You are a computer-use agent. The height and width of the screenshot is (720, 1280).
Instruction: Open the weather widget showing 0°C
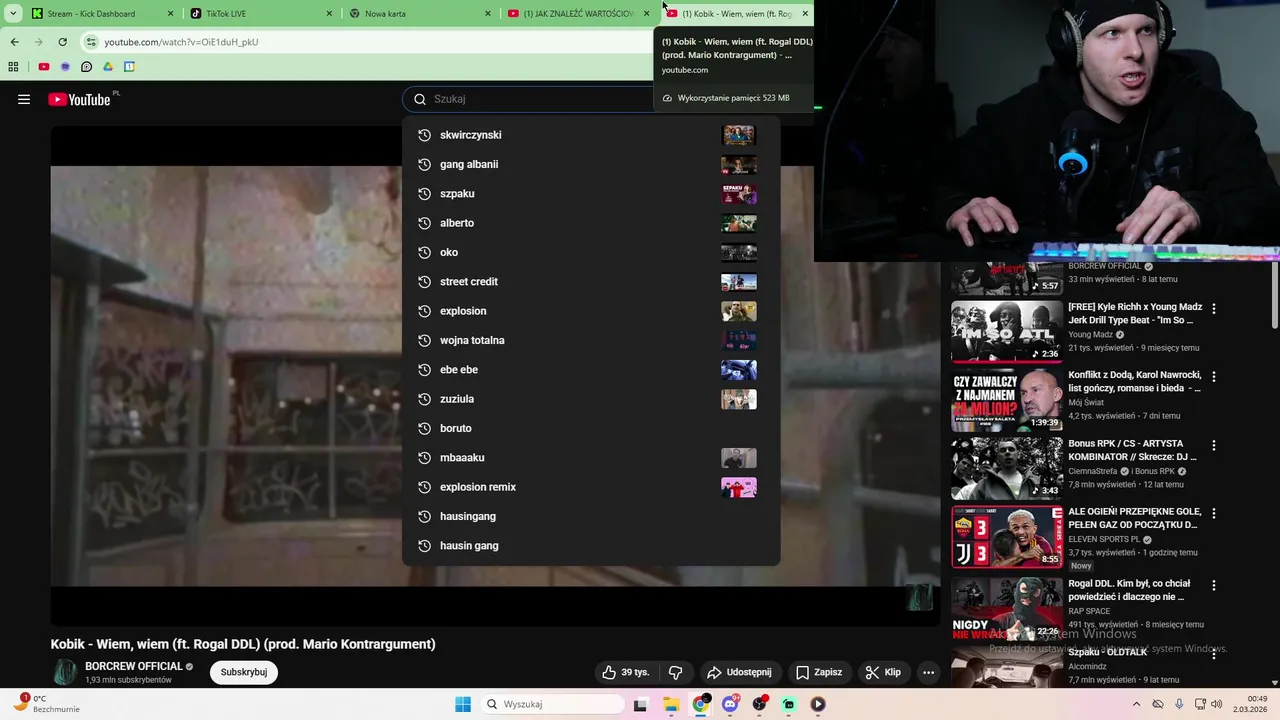coord(45,703)
